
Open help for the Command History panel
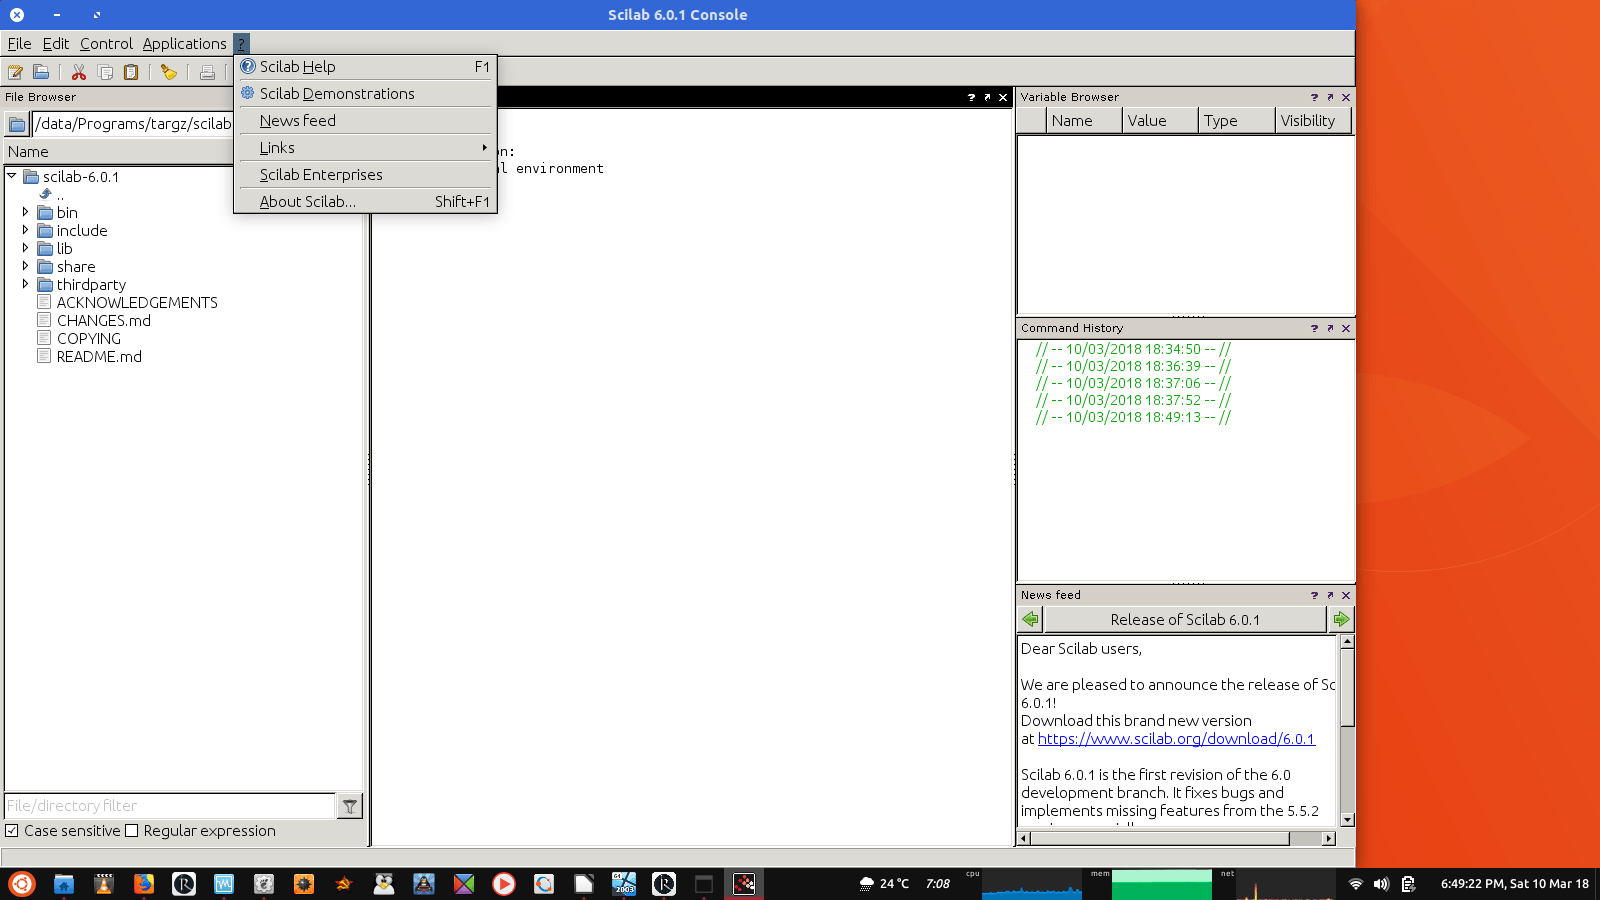click(1314, 328)
